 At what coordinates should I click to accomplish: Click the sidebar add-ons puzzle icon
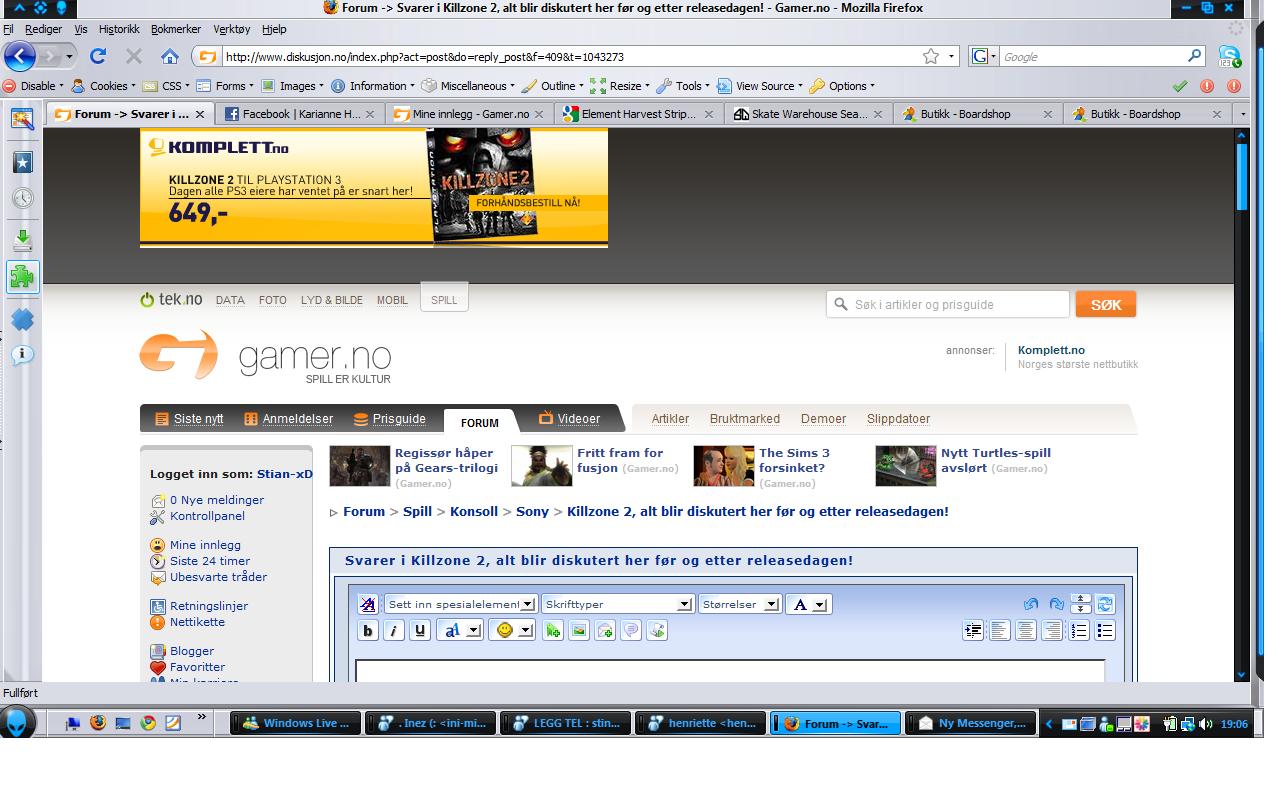pos(22,277)
